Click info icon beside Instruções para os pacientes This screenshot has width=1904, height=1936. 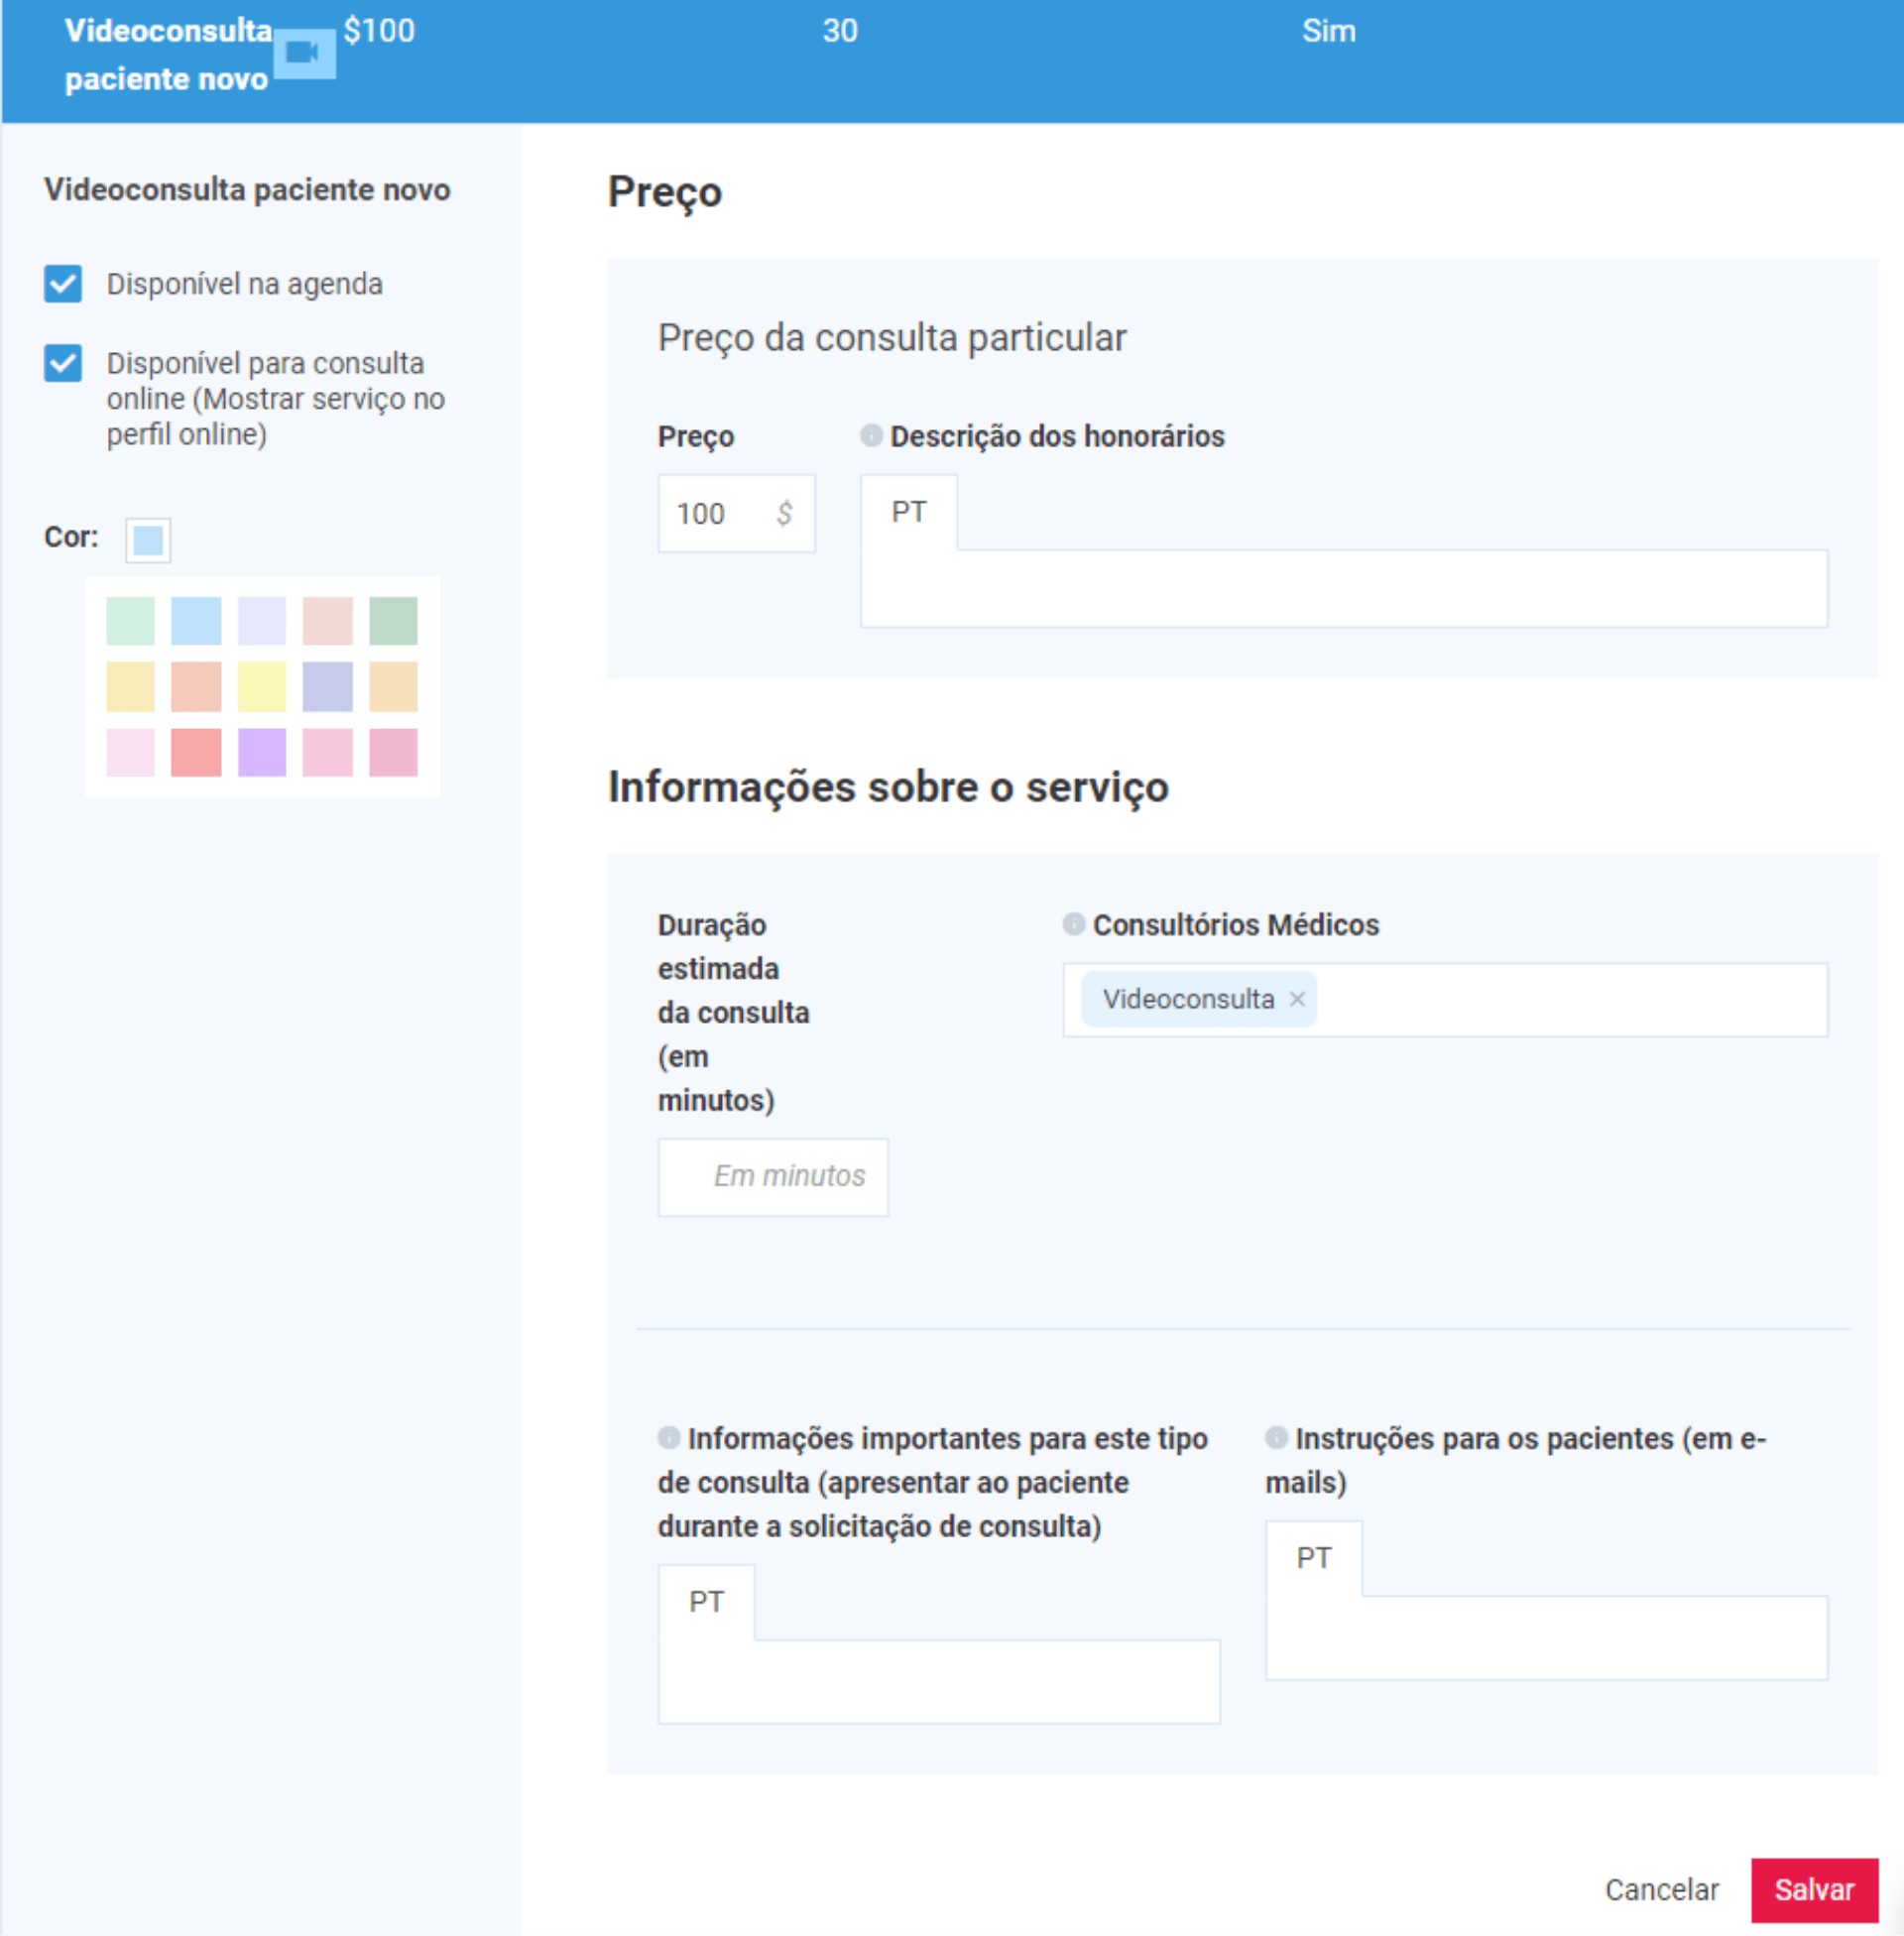(x=1276, y=1437)
